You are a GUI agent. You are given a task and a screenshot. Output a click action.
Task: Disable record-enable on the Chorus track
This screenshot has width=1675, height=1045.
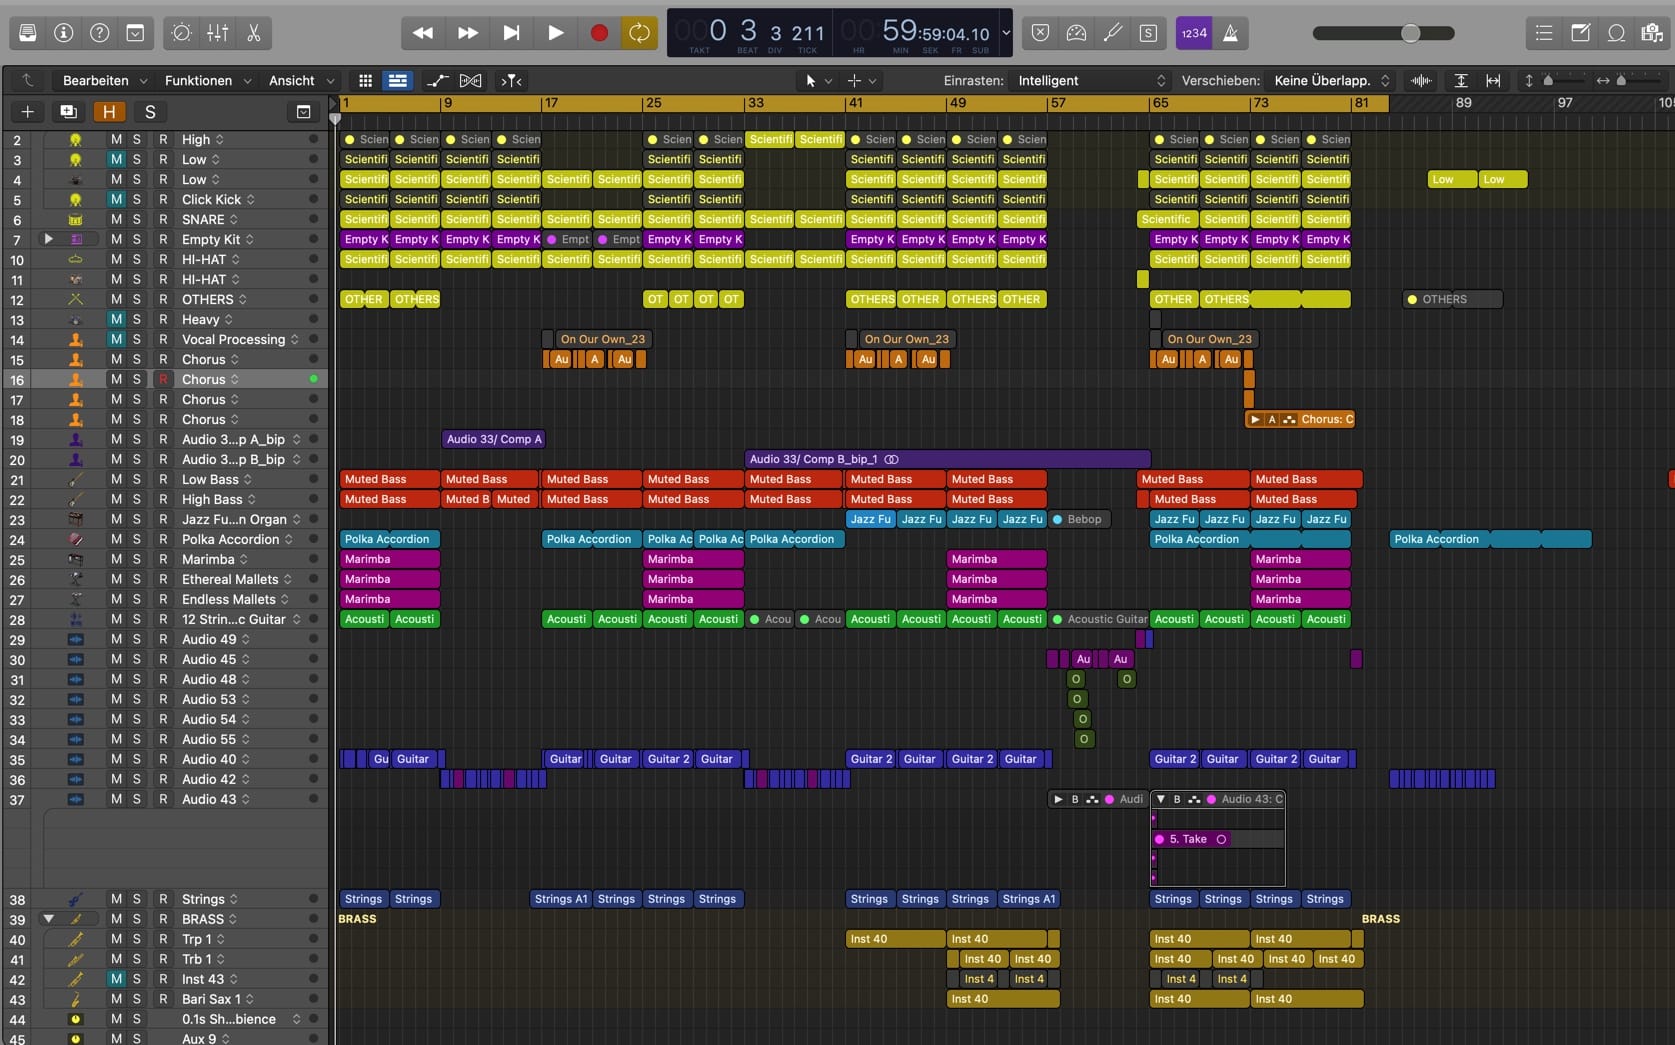click(162, 379)
